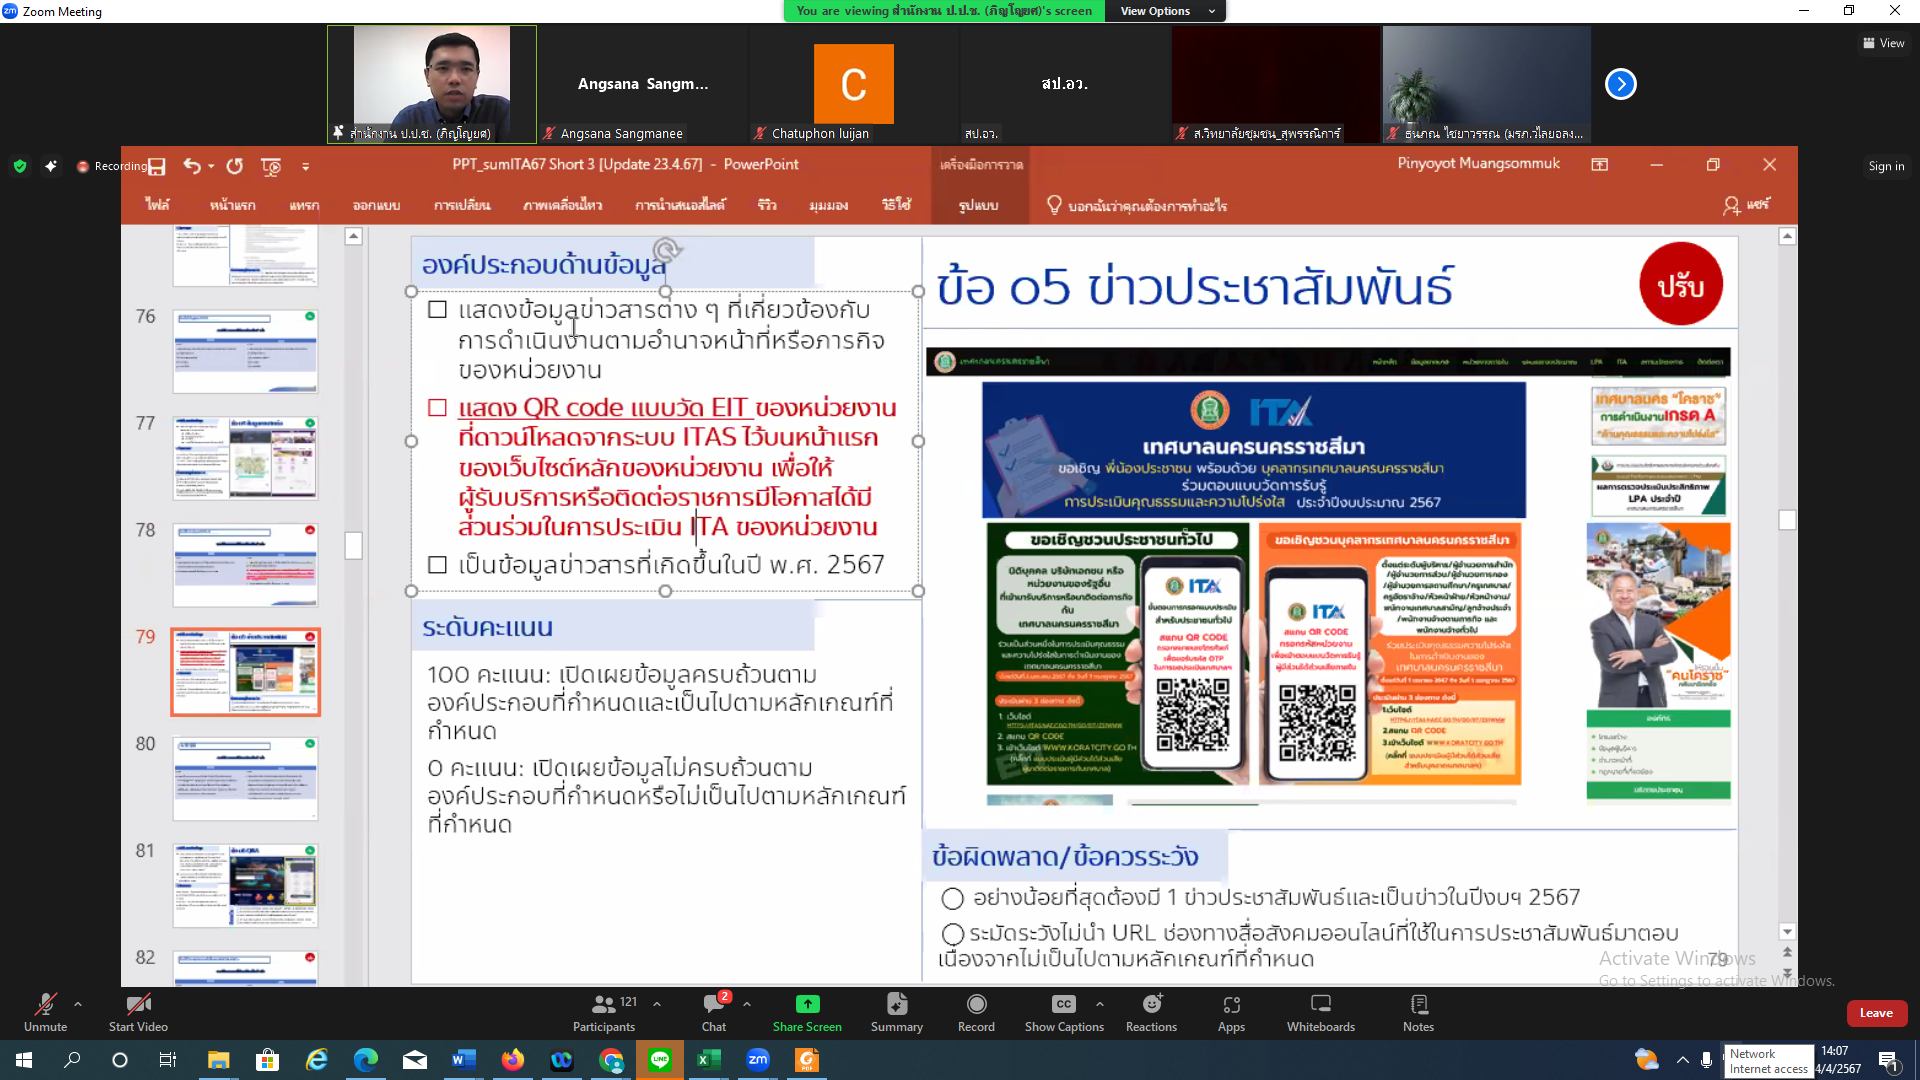Click start slideshow from beginning icon
The width and height of the screenshot is (1920, 1080).
(x=271, y=166)
